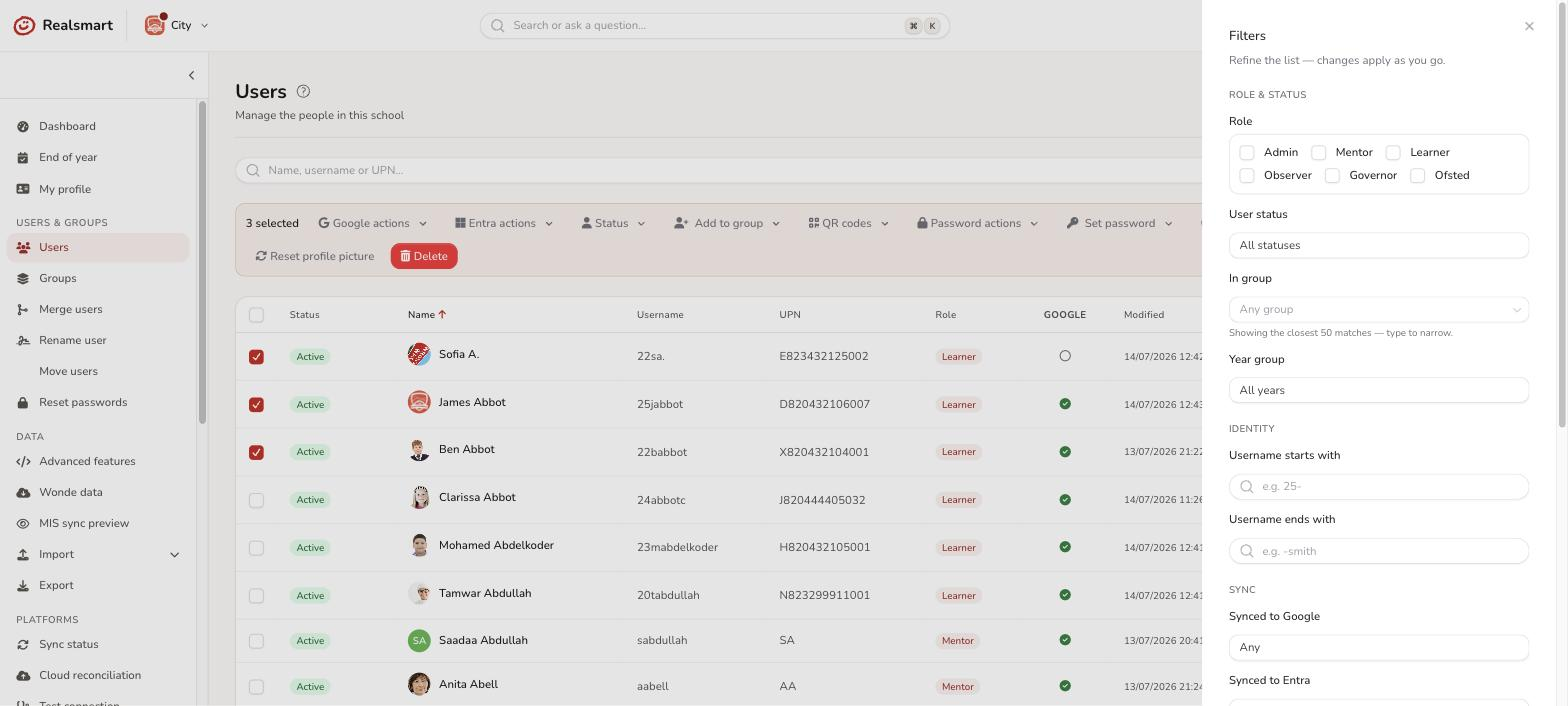The width and height of the screenshot is (1568, 706).
Task: Click Sofia A.'s profile avatar
Action: click(419, 354)
